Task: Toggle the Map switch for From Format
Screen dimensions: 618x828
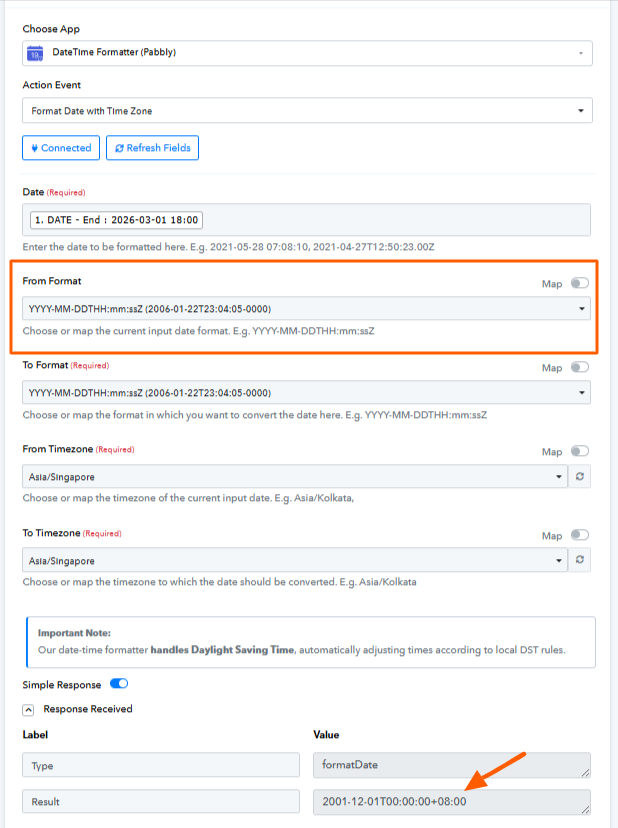Action: pos(579,283)
